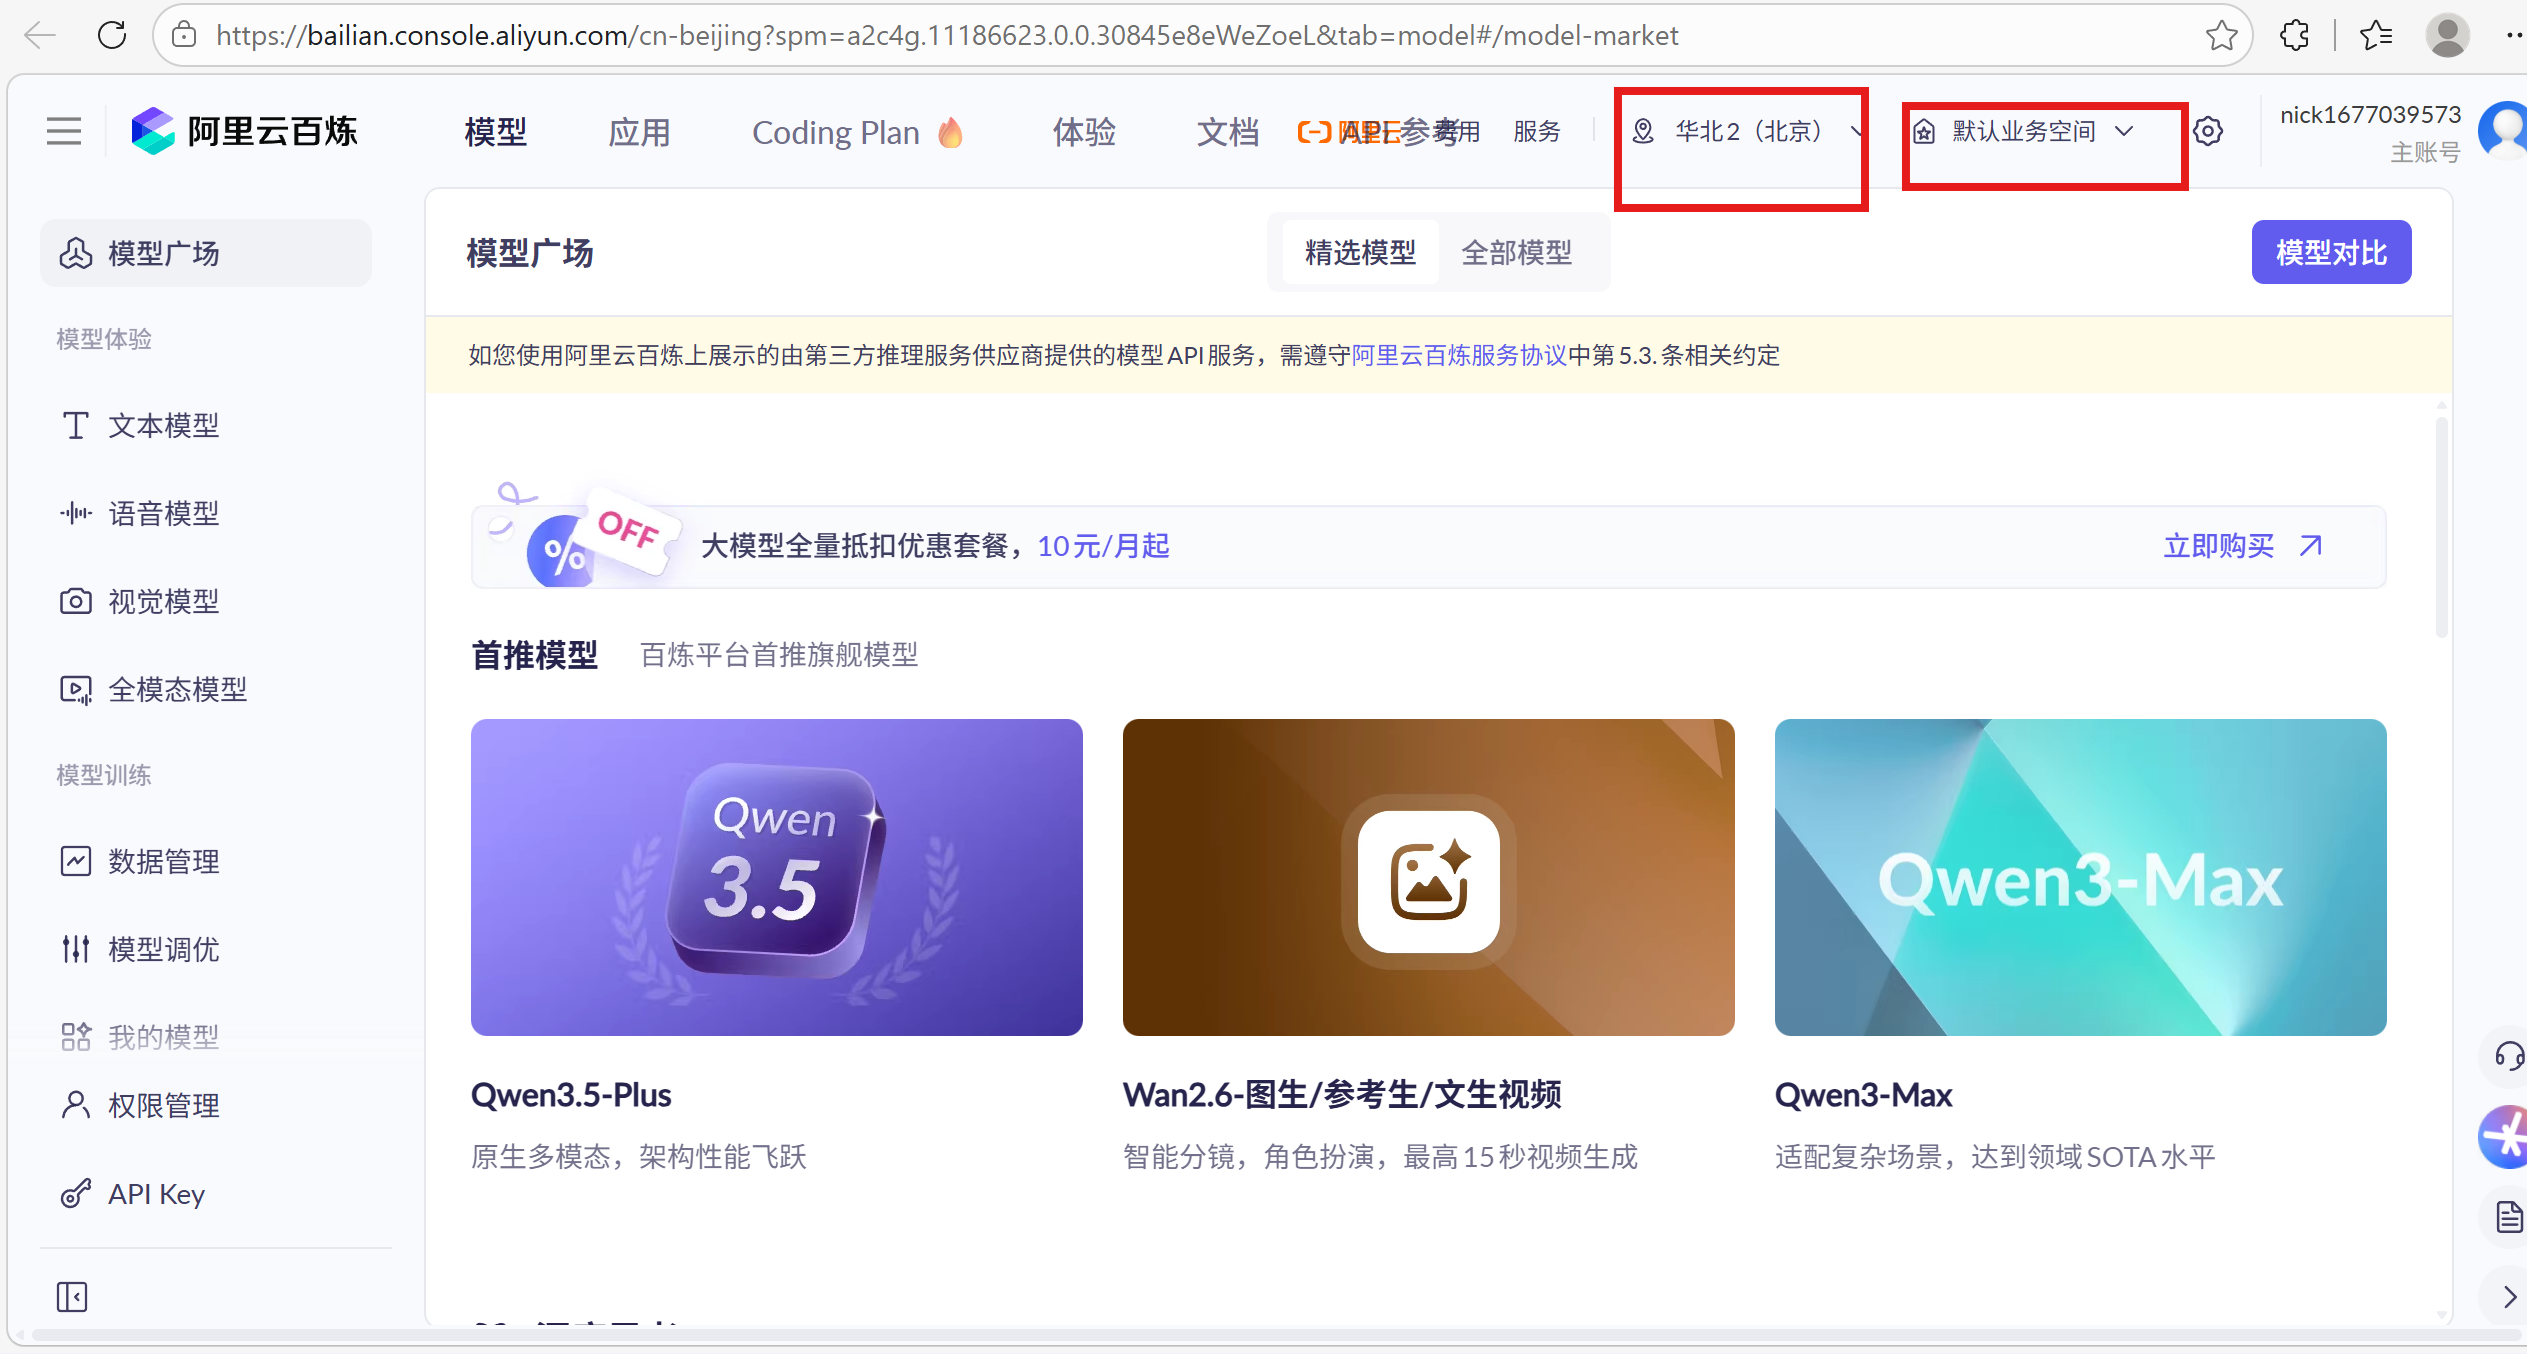Bookmark page with star icon
The image size is (2527, 1354).
tap(2221, 35)
